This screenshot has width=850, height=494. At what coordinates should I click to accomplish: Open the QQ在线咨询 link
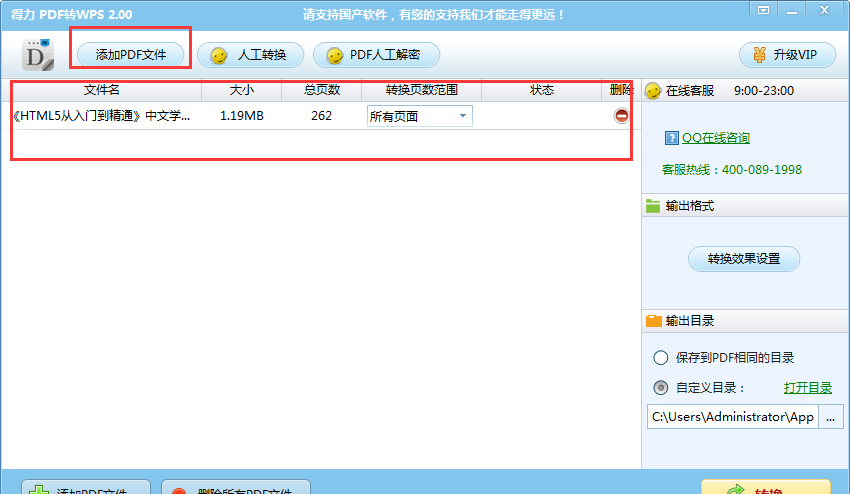(x=716, y=138)
